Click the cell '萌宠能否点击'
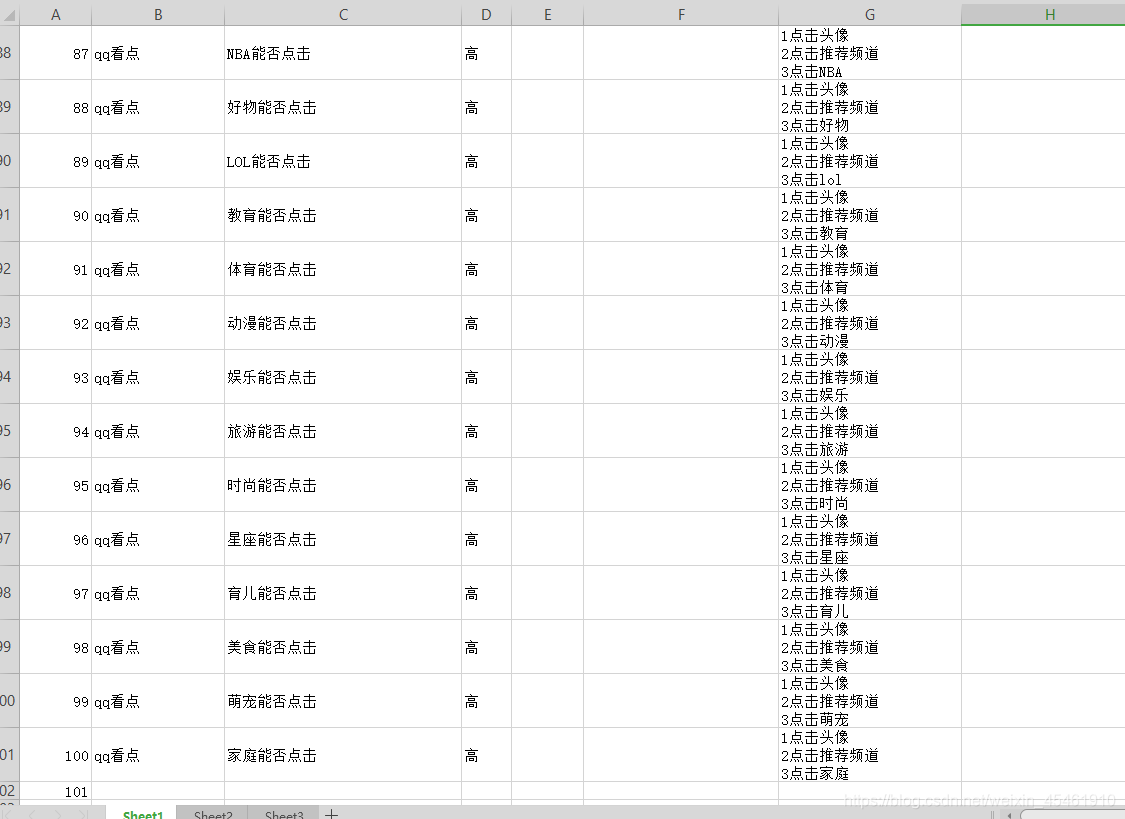Screen dimensions: 1125x819 pos(343,701)
